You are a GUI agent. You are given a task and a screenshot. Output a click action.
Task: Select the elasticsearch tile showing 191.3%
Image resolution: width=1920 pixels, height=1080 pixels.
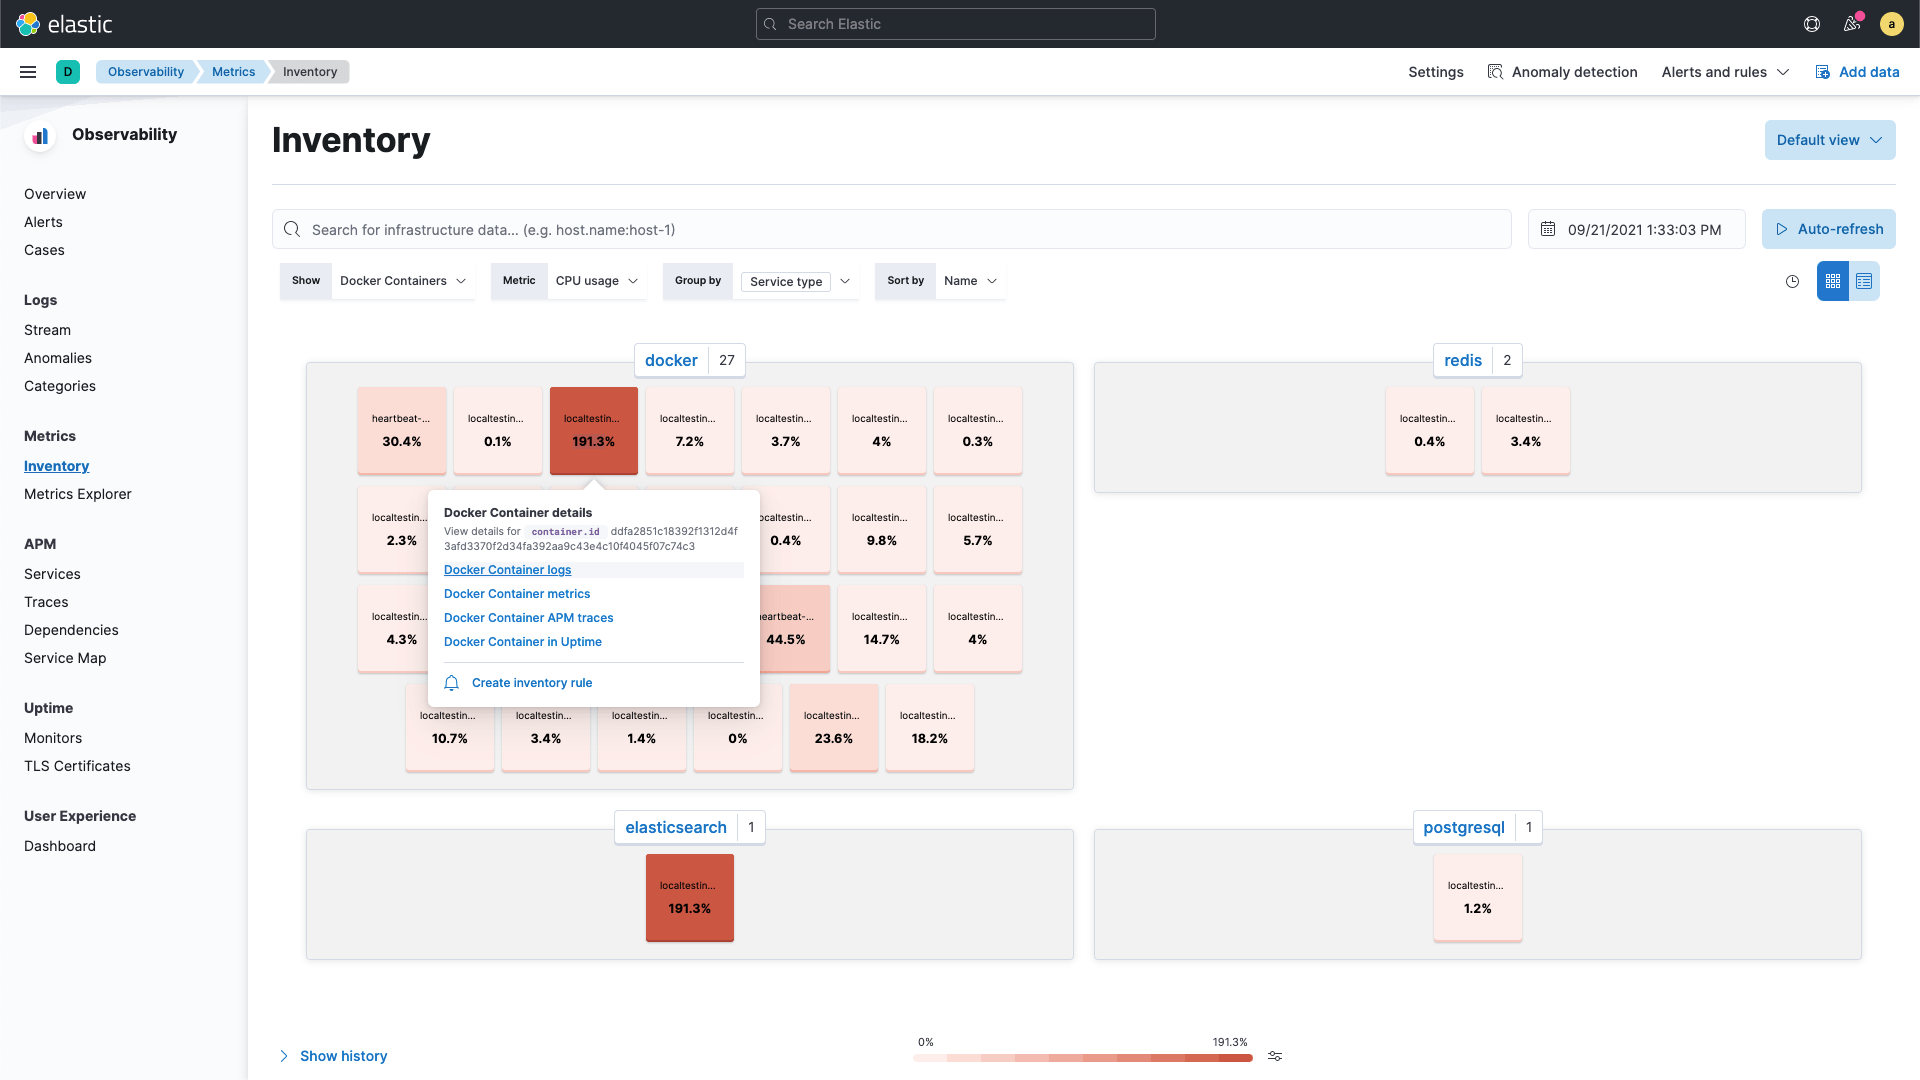pyautogui.click(x=690, y=898)
